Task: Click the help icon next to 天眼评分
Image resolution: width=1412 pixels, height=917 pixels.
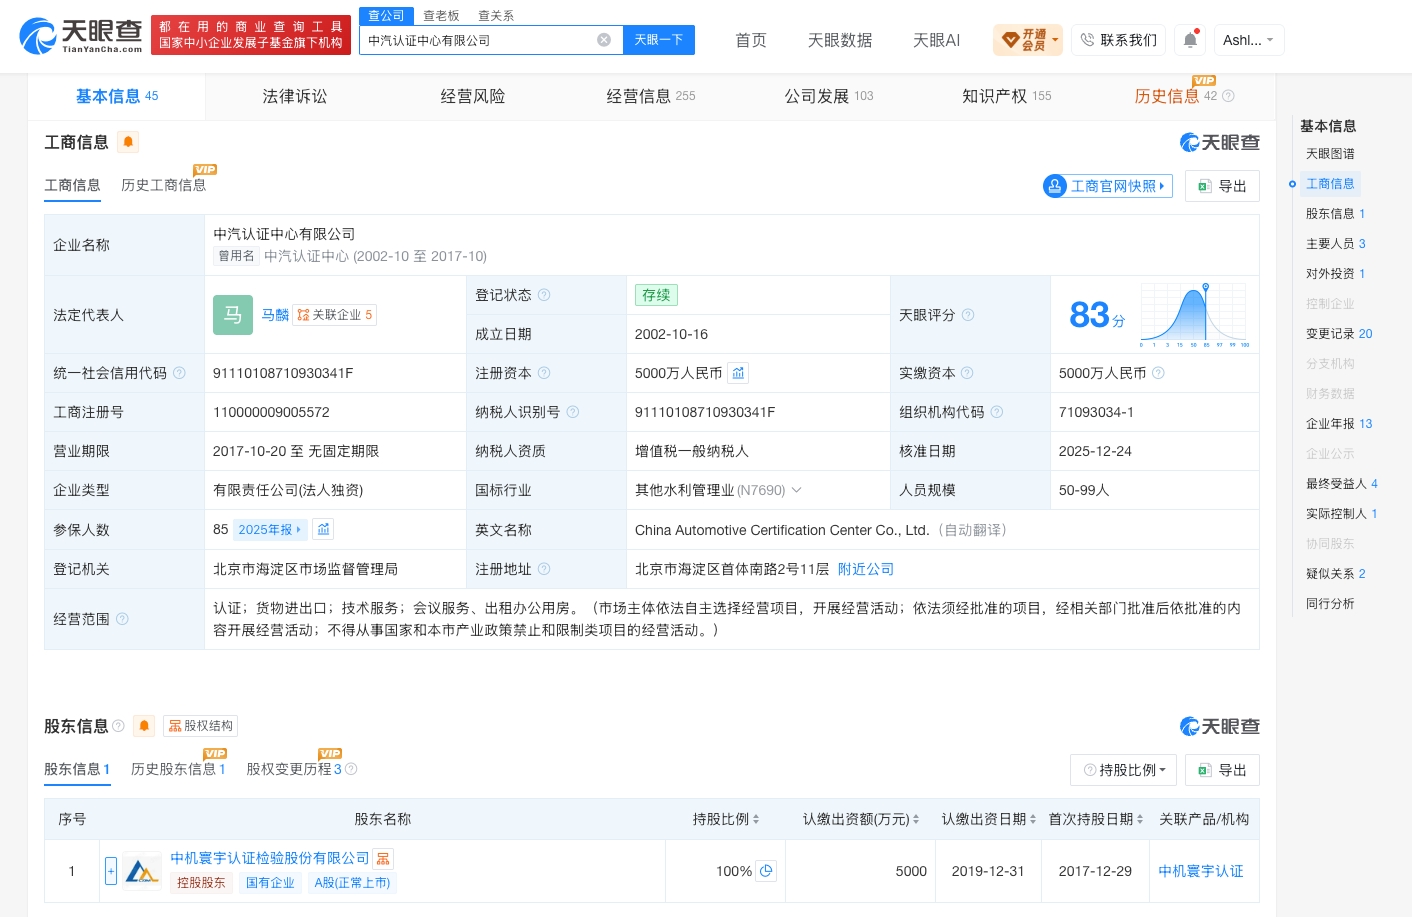Action: pos(968,315)
